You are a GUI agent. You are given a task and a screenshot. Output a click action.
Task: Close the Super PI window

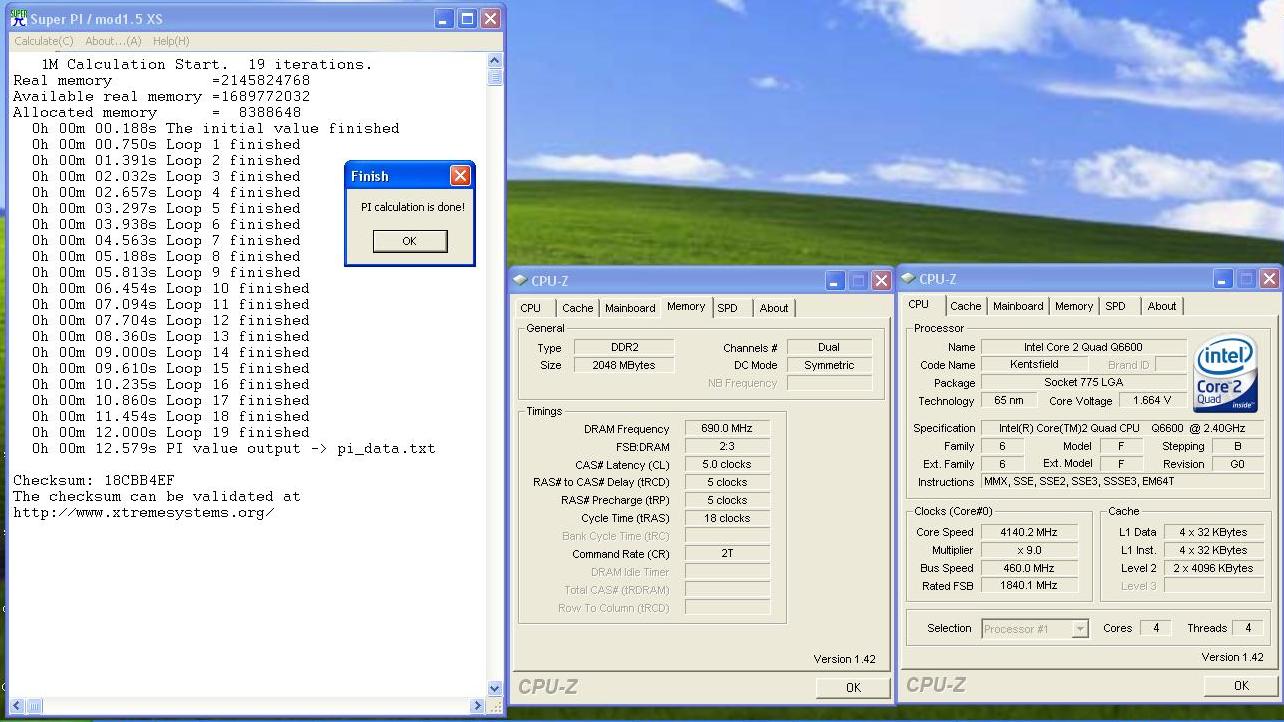[x=490, y=18]
